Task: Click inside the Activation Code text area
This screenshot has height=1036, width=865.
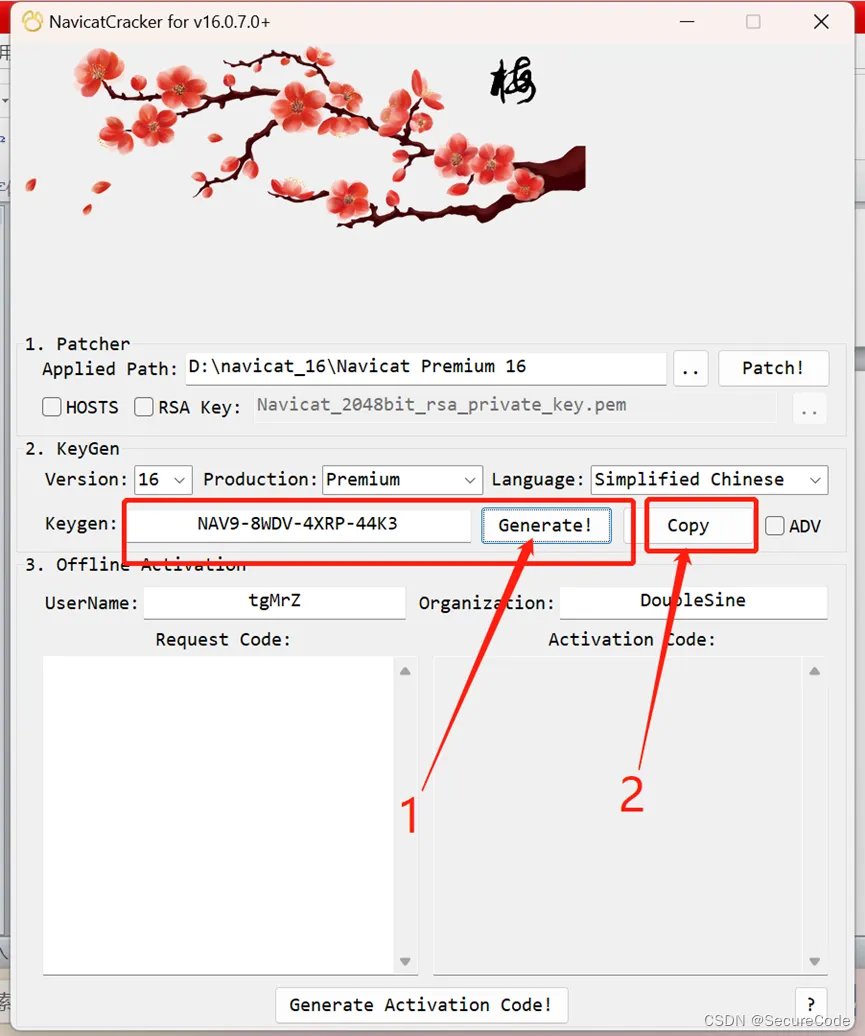Action: [x=618, y=815]
